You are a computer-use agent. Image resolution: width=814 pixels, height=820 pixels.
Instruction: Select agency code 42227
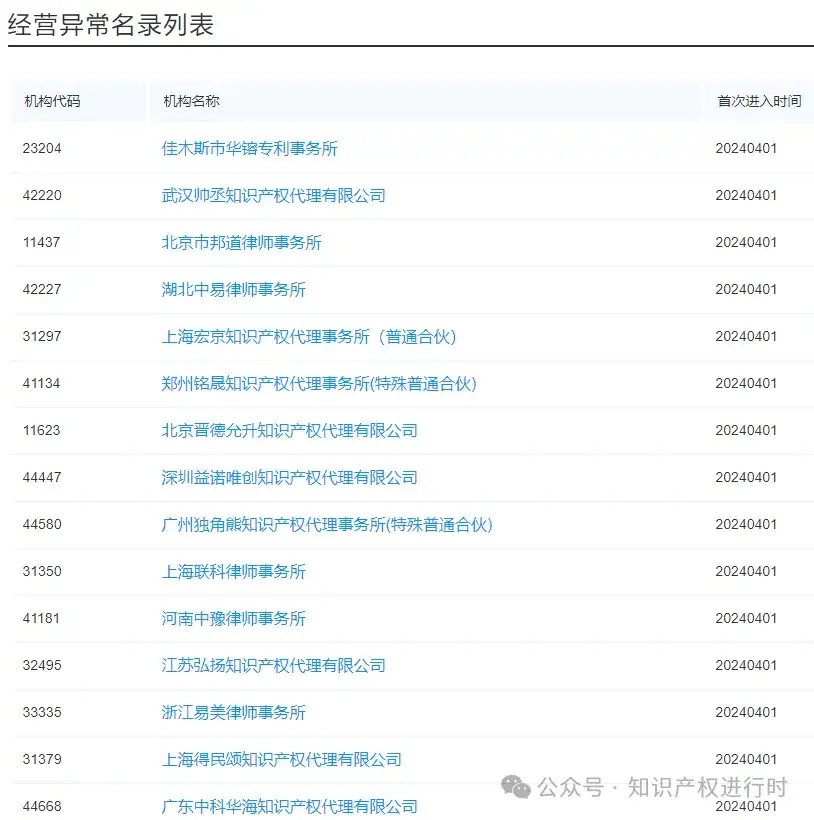pyautogui.click(x=42, y=290)
